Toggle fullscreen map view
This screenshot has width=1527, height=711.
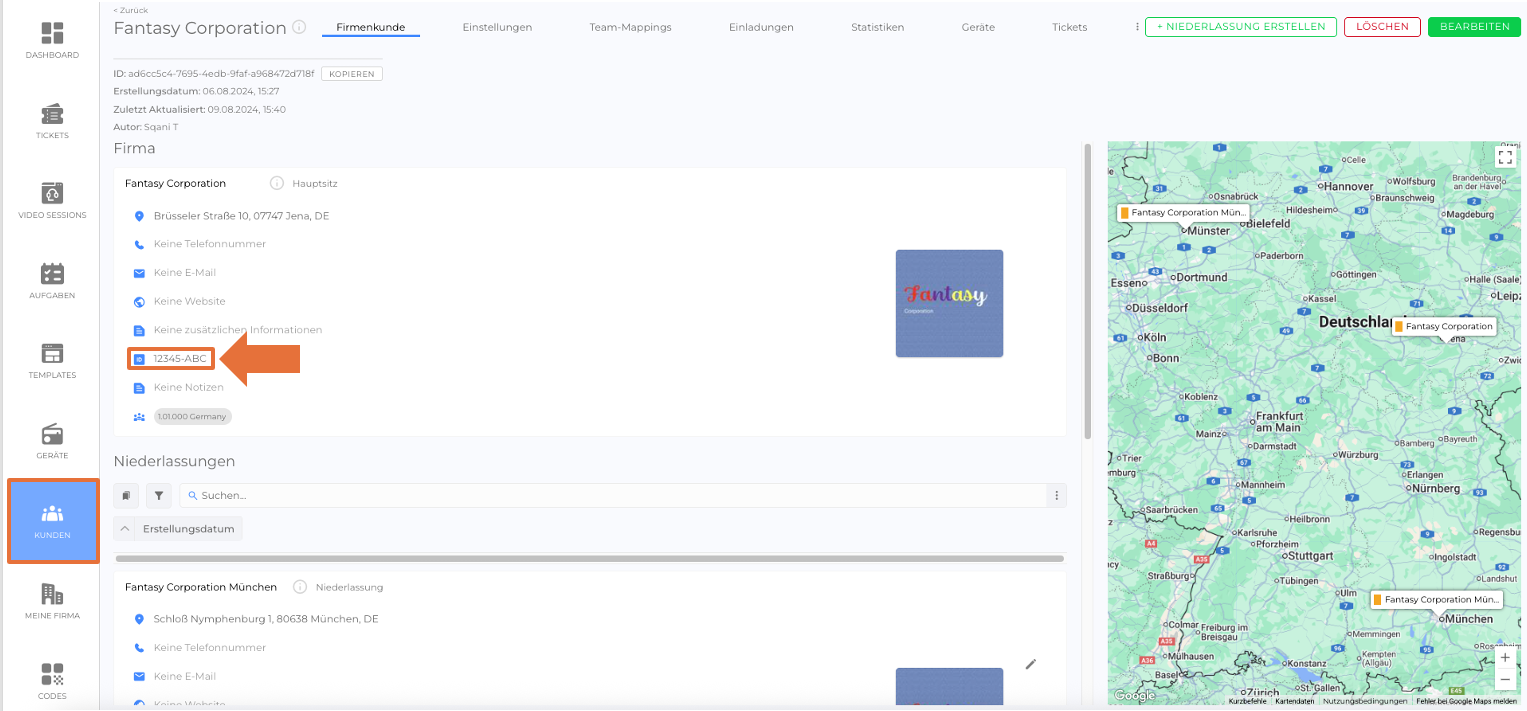tap(1505, 157)
